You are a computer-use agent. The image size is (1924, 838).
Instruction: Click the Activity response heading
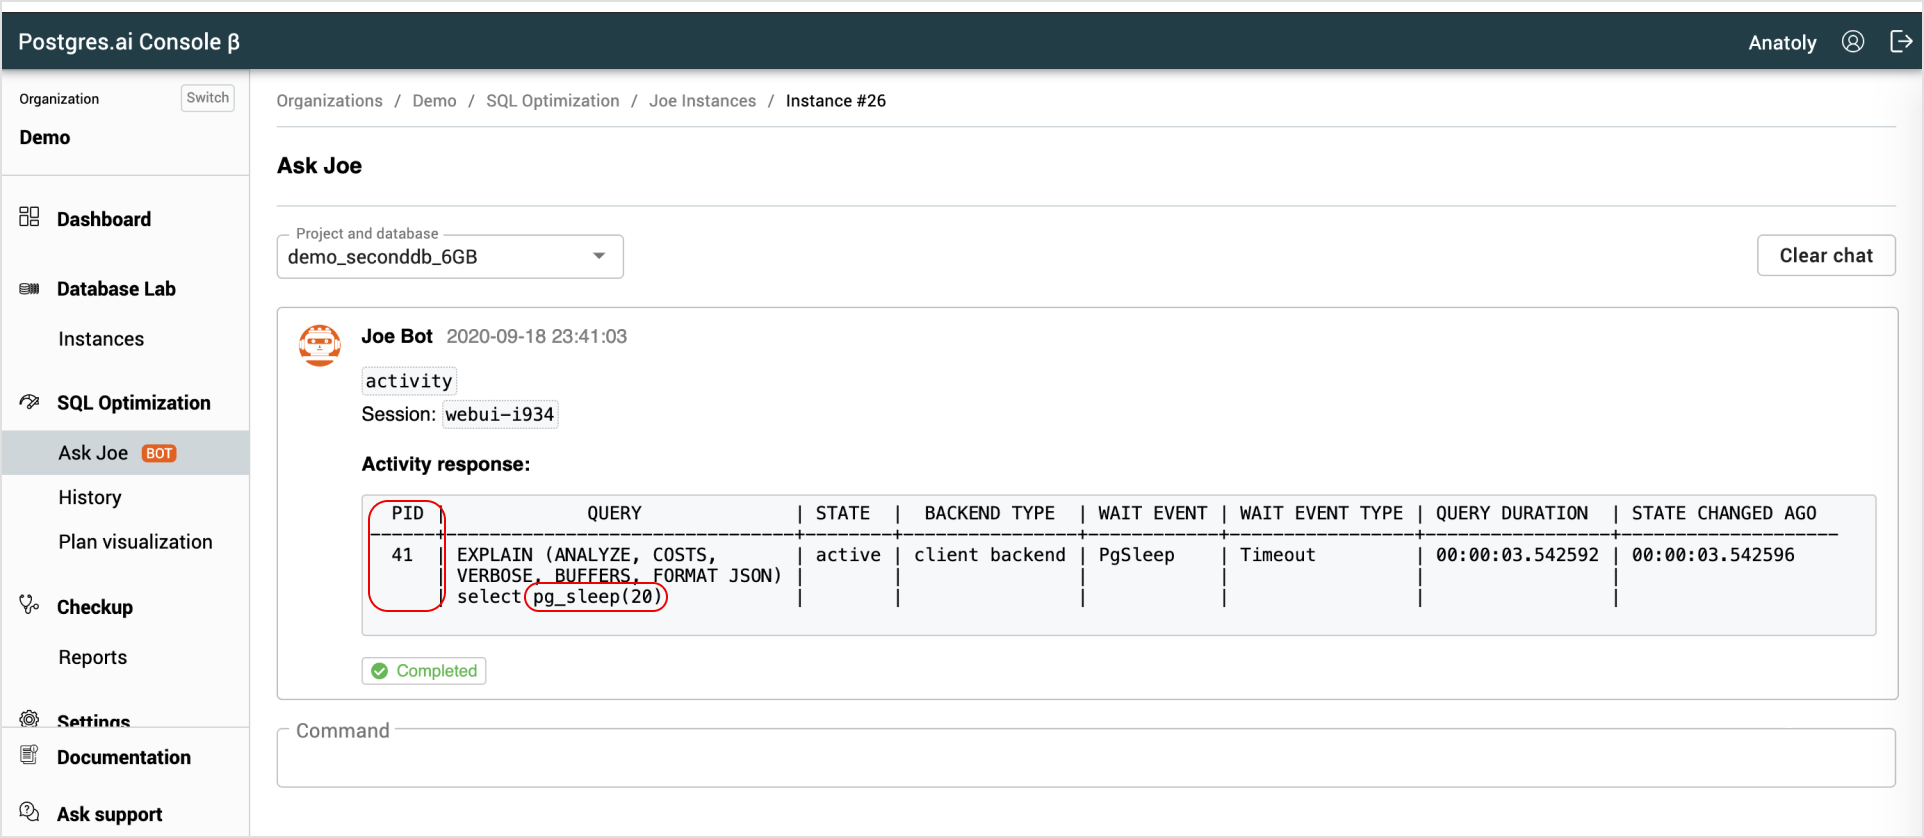tap(446, 464)
